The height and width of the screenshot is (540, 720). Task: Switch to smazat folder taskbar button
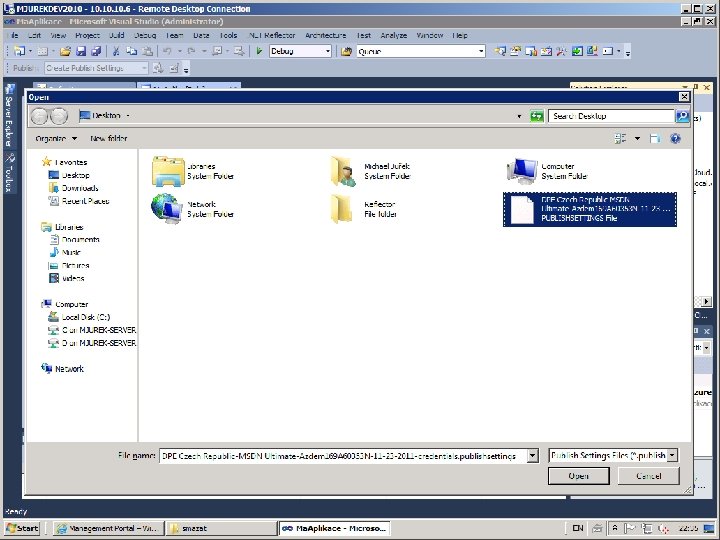pyautogui.click(x=220, y=528)
